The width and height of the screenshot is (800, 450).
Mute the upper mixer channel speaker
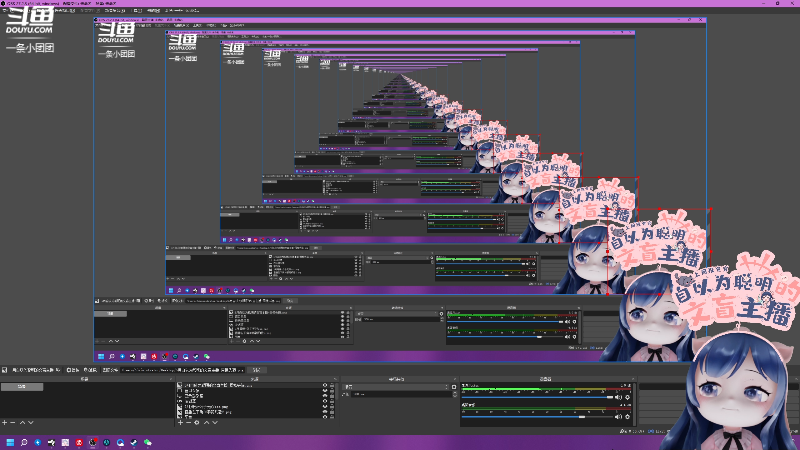click(x=618, y=397)
